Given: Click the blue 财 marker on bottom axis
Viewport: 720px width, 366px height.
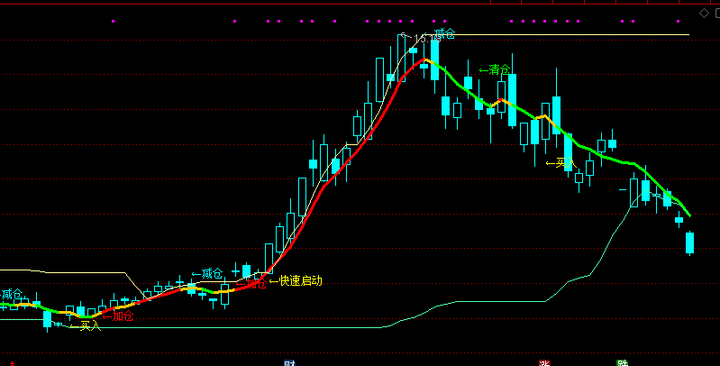Looking at the screenshot, I should (x=290, y=363).
